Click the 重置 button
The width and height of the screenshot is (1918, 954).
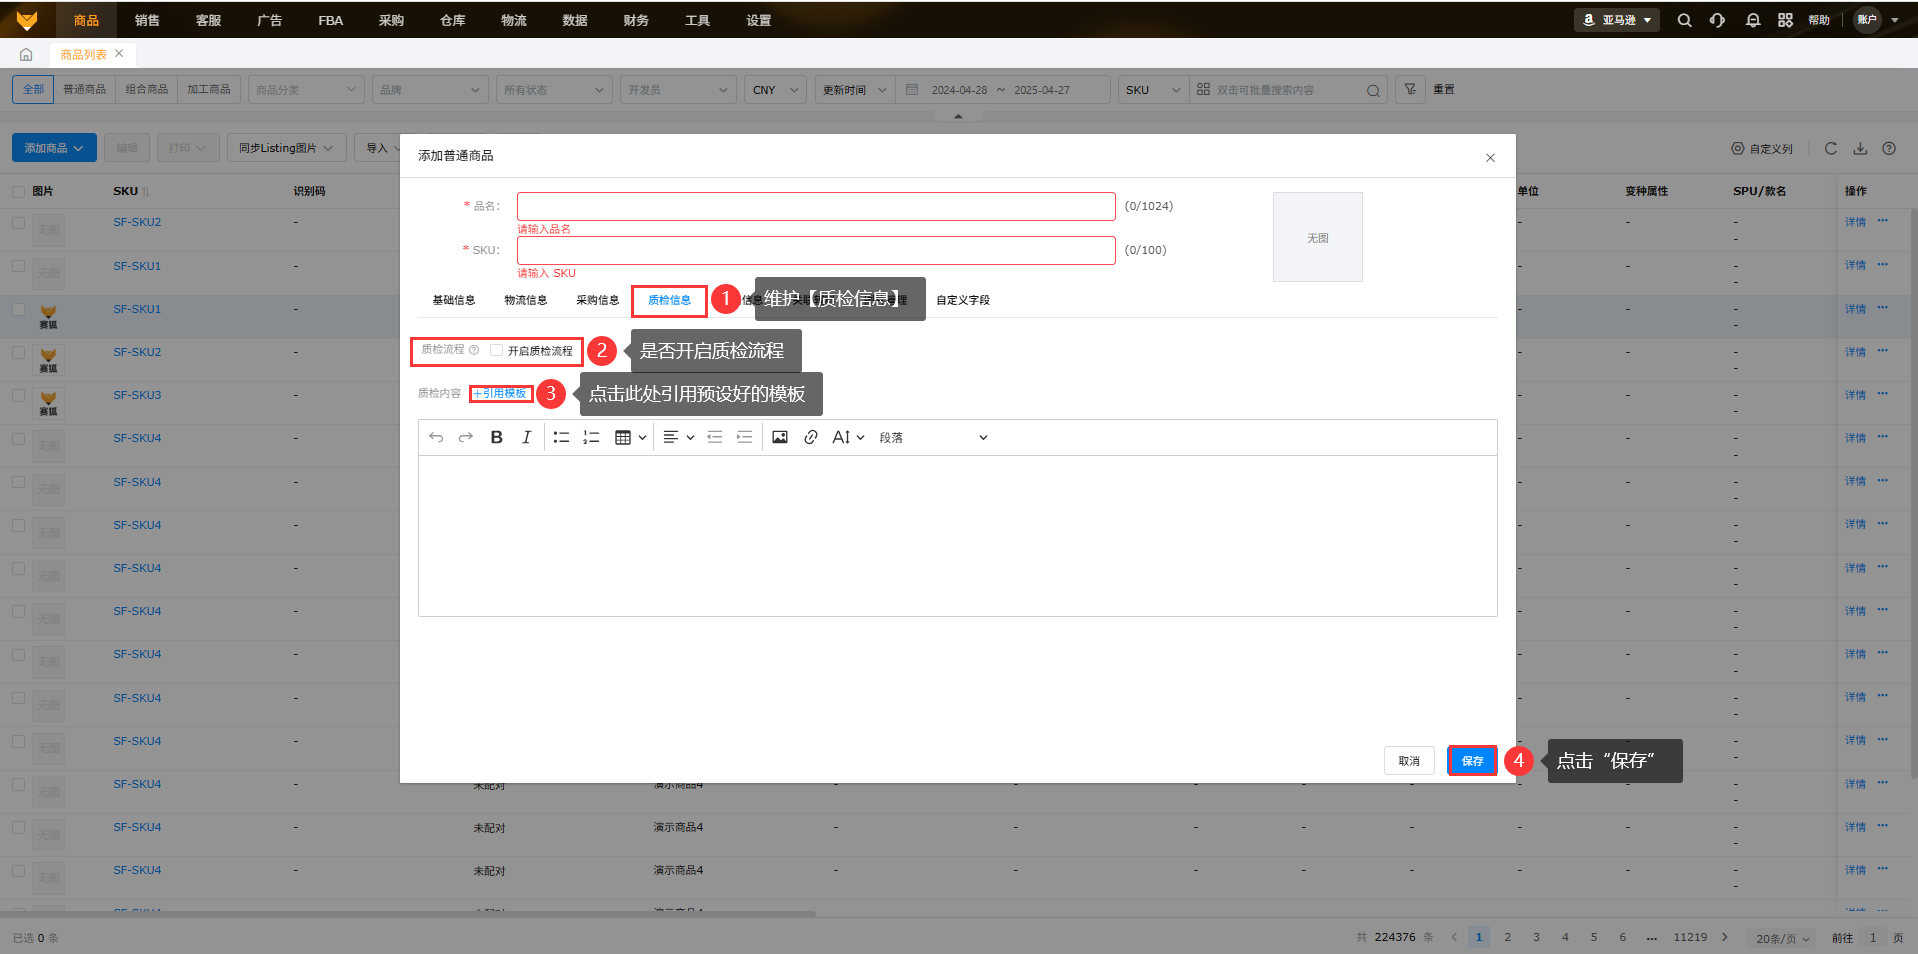[1444, 89]
